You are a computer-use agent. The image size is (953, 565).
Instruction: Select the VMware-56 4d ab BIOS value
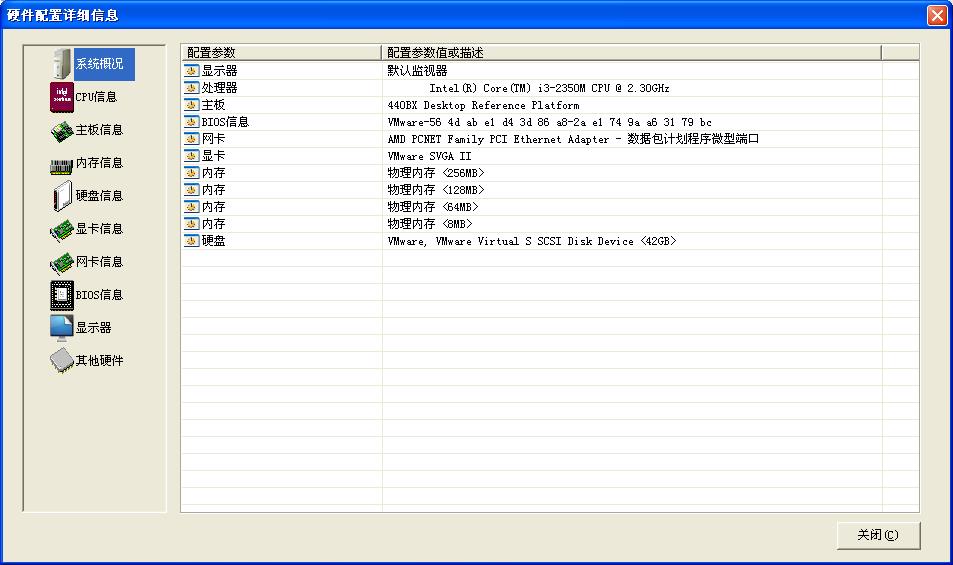[x=549, y=122]
